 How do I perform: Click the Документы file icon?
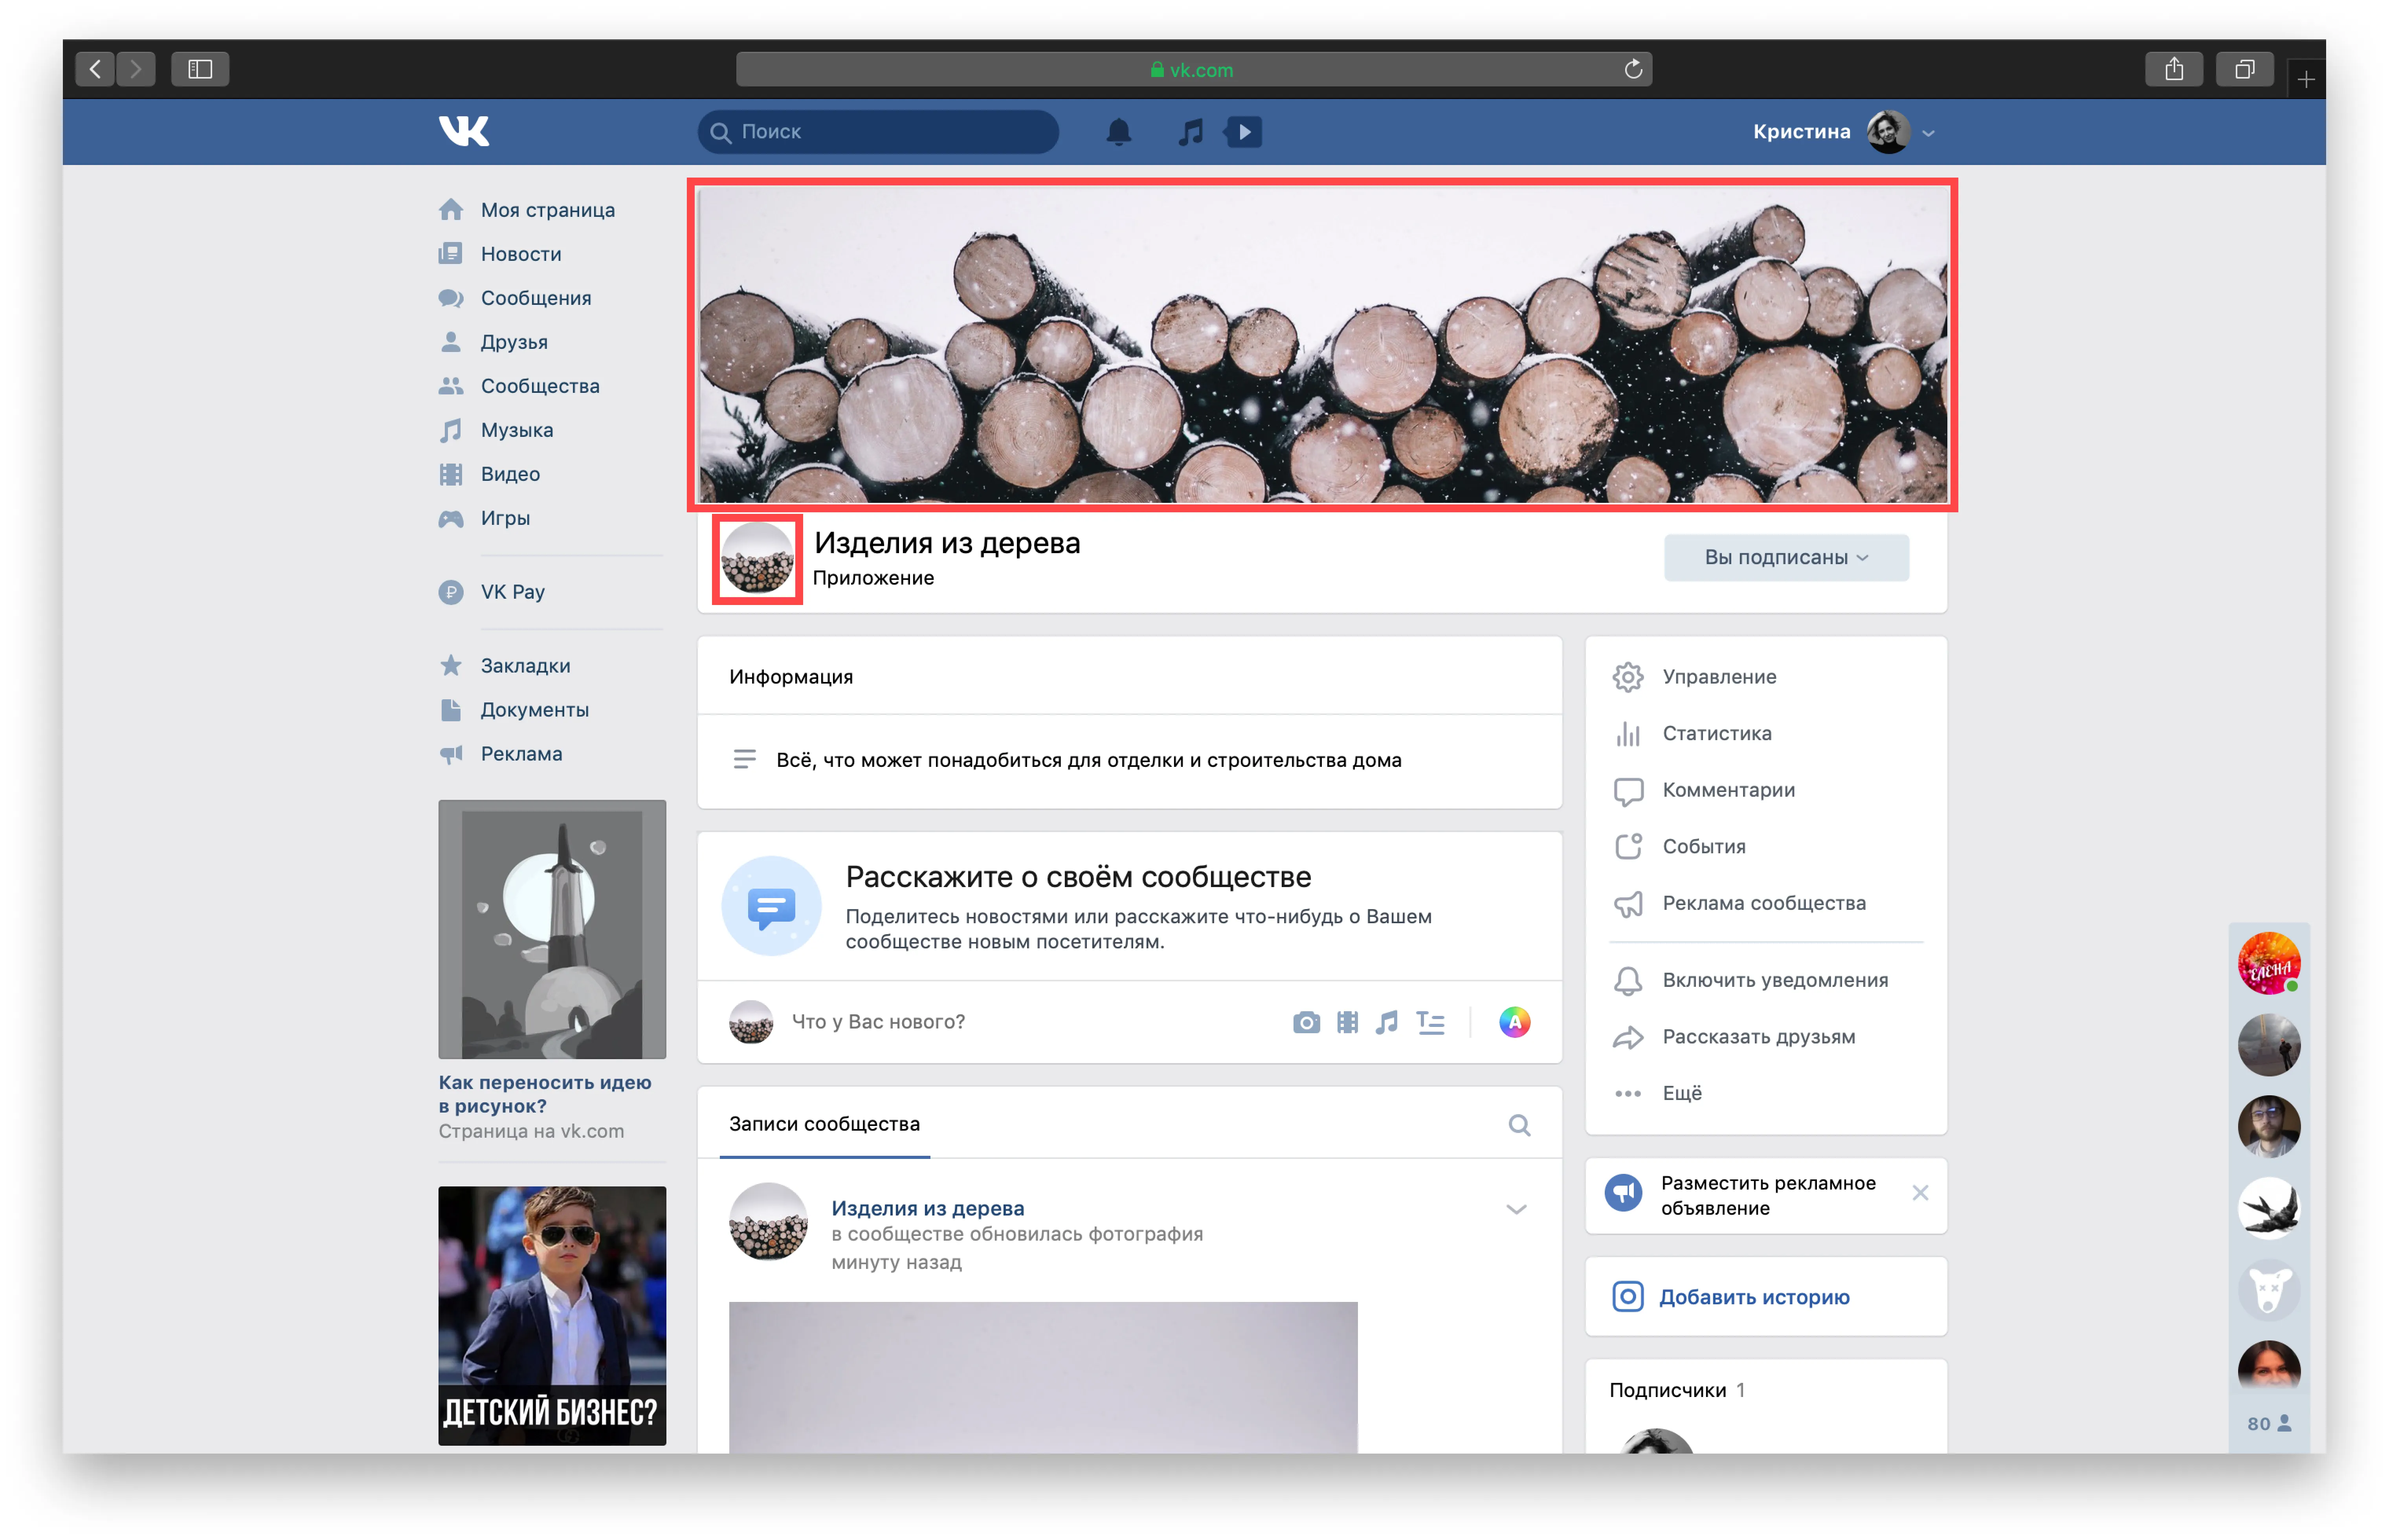tap(451, 709)
